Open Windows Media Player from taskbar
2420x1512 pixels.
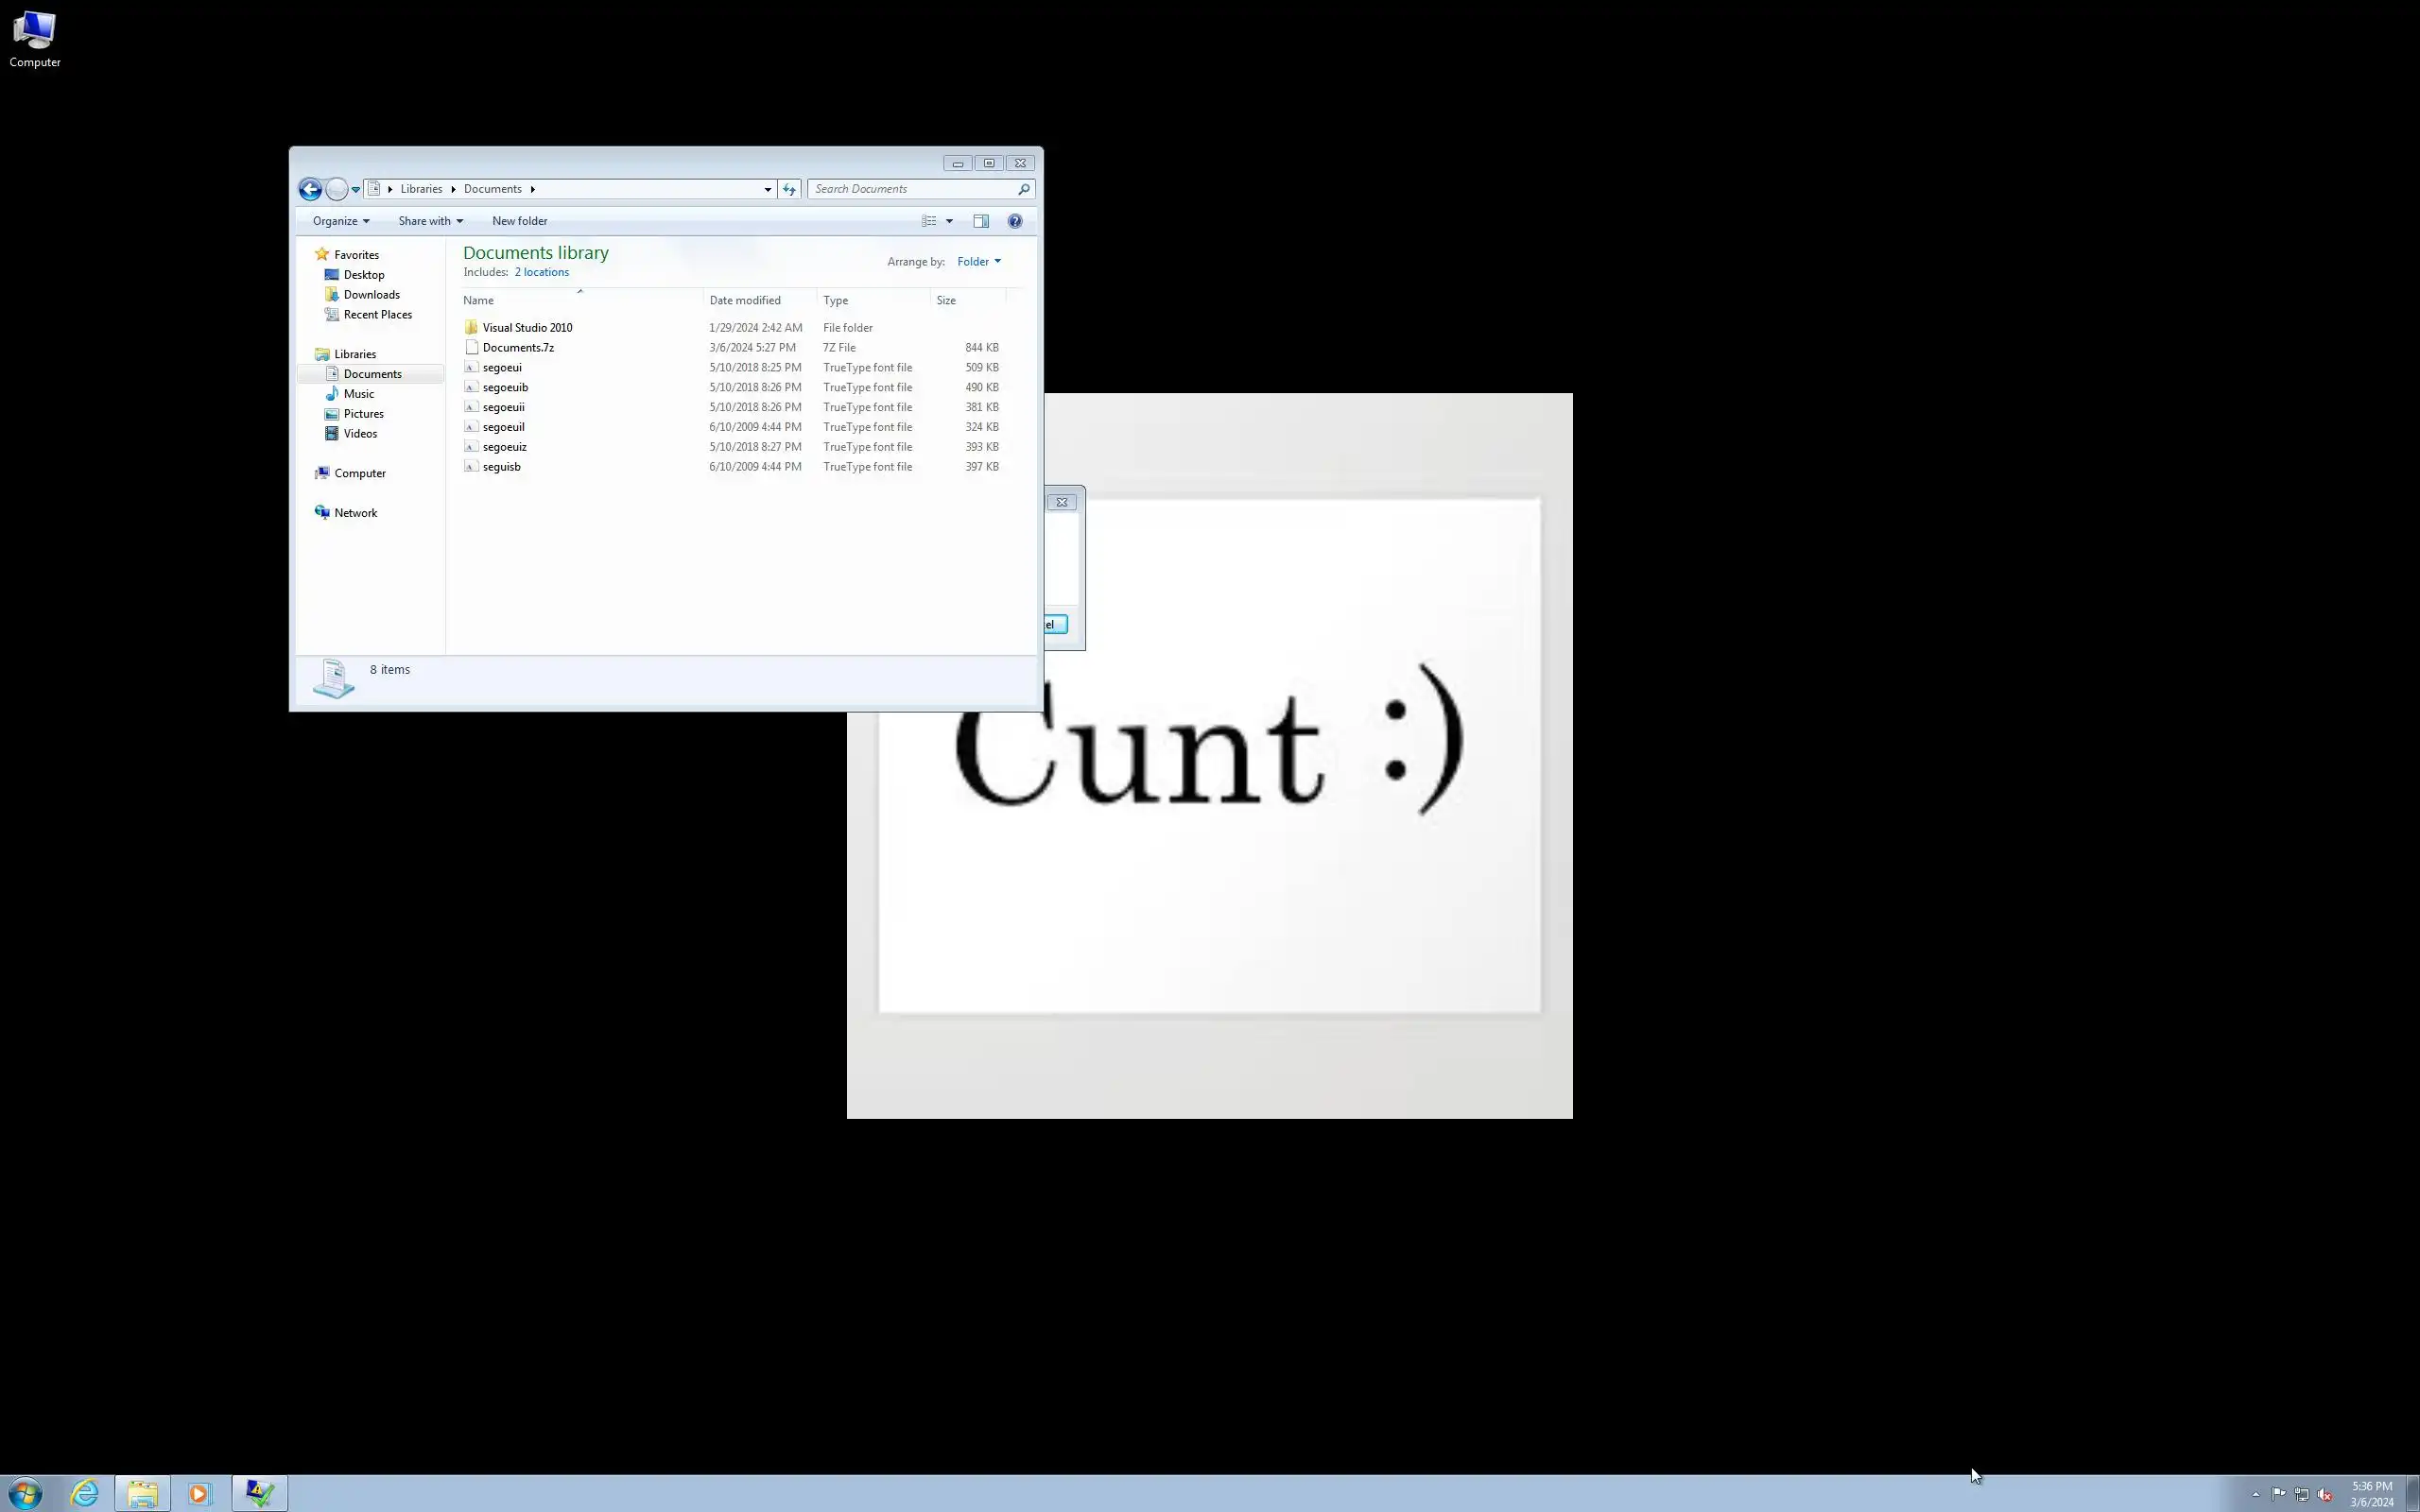199,1493
